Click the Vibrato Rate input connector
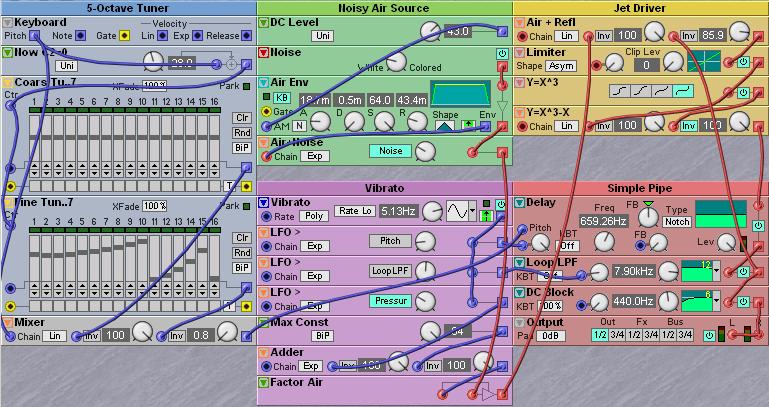769x407 pixels. (266, 216)
